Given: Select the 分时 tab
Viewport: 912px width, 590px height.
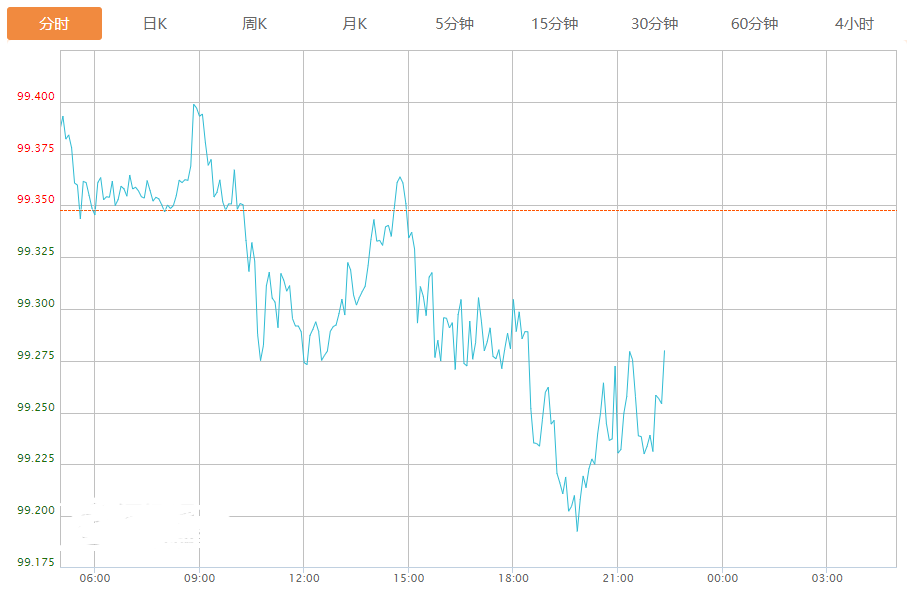Looking at the screenshot, I should [x=54, y=24].
